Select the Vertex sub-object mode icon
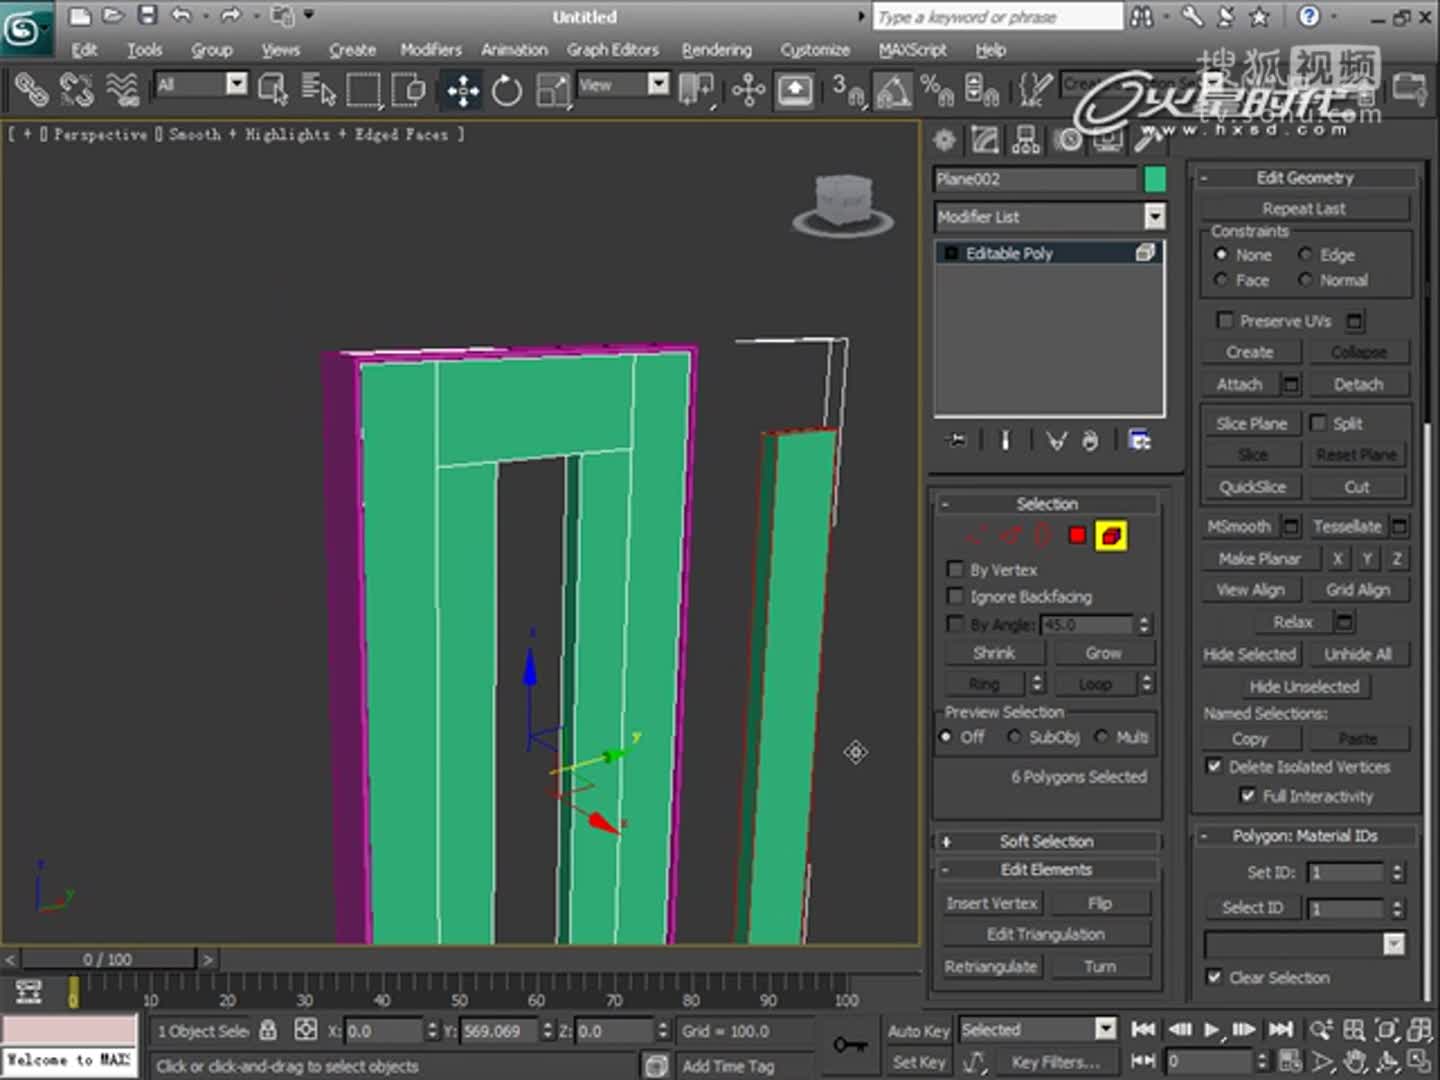The image size is (1440, 1080). (975, 535)
